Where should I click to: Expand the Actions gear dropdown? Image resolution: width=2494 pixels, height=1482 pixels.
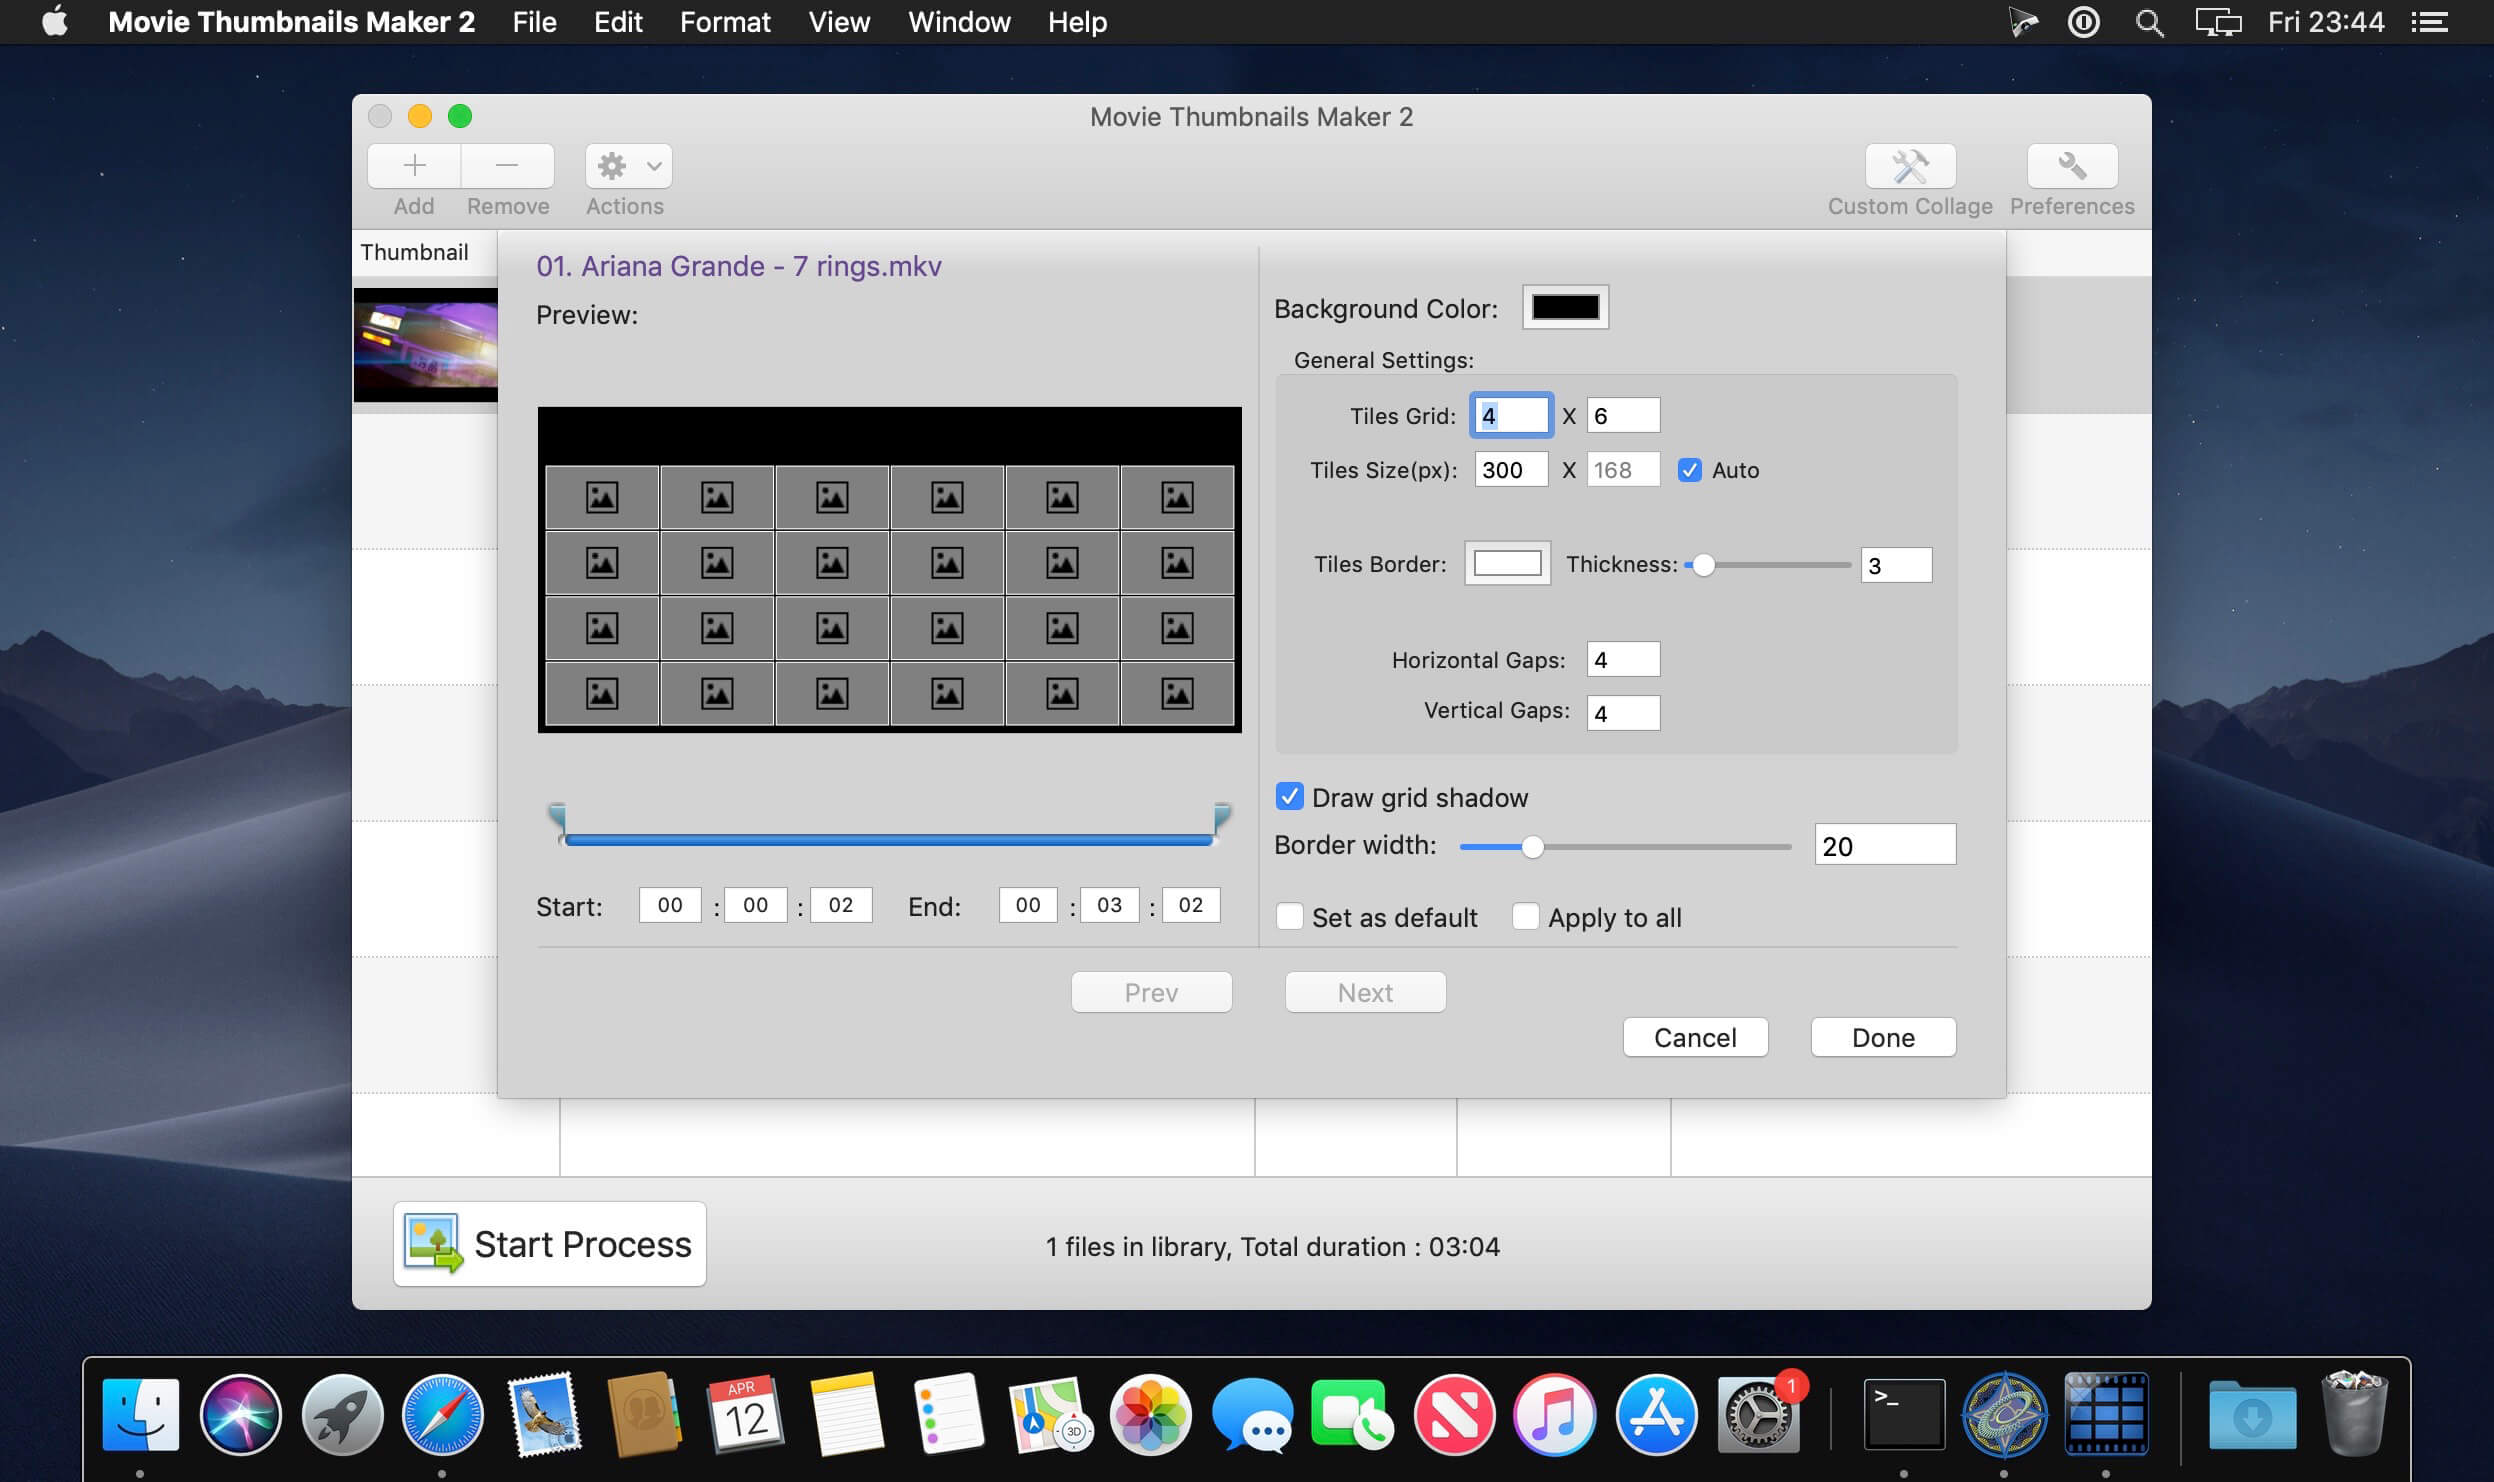point(628,166)
